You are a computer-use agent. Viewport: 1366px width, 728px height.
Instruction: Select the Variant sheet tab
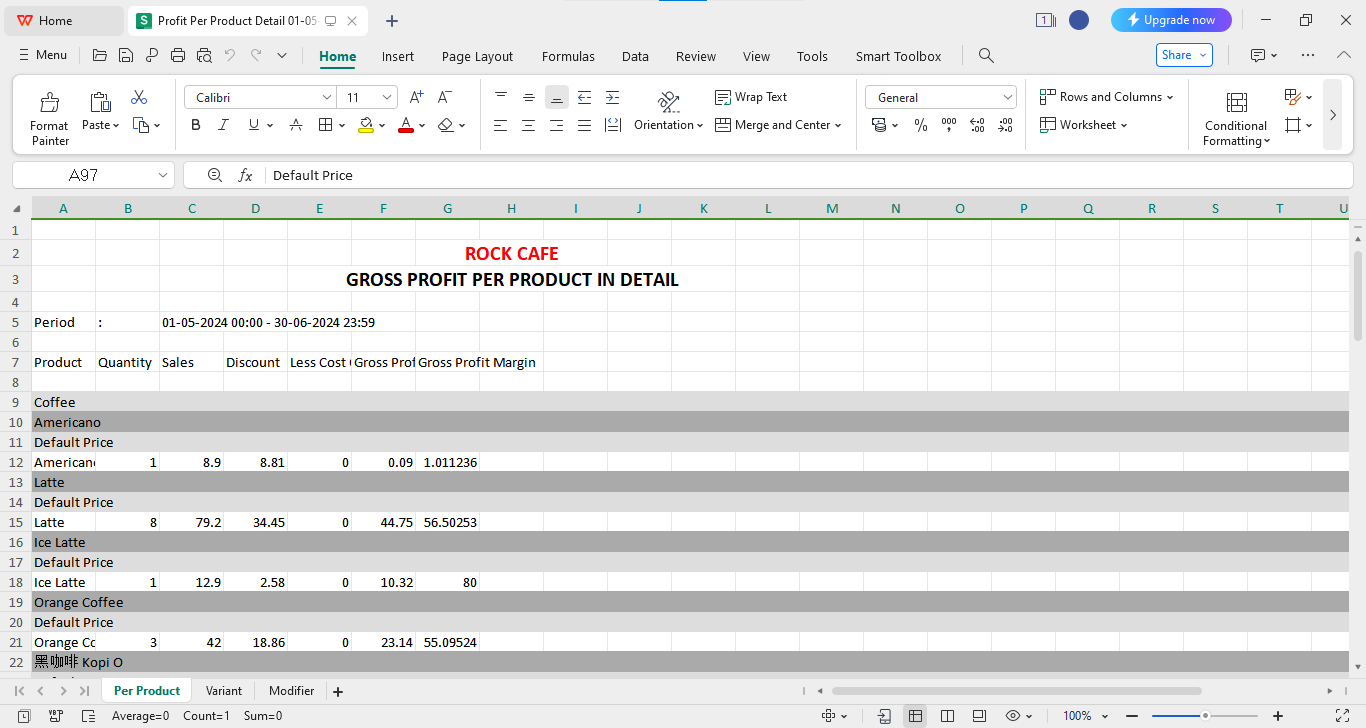tap(224, 691)
